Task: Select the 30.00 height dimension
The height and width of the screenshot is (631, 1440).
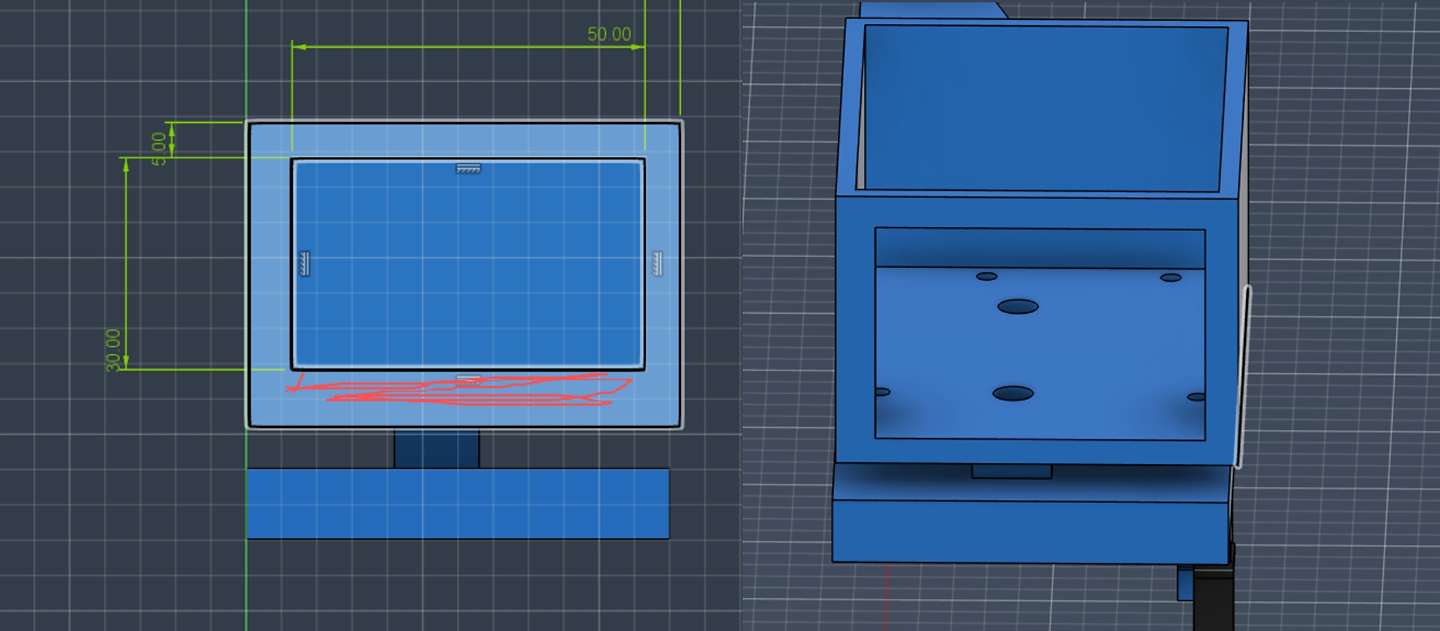Action: [113, 349]
